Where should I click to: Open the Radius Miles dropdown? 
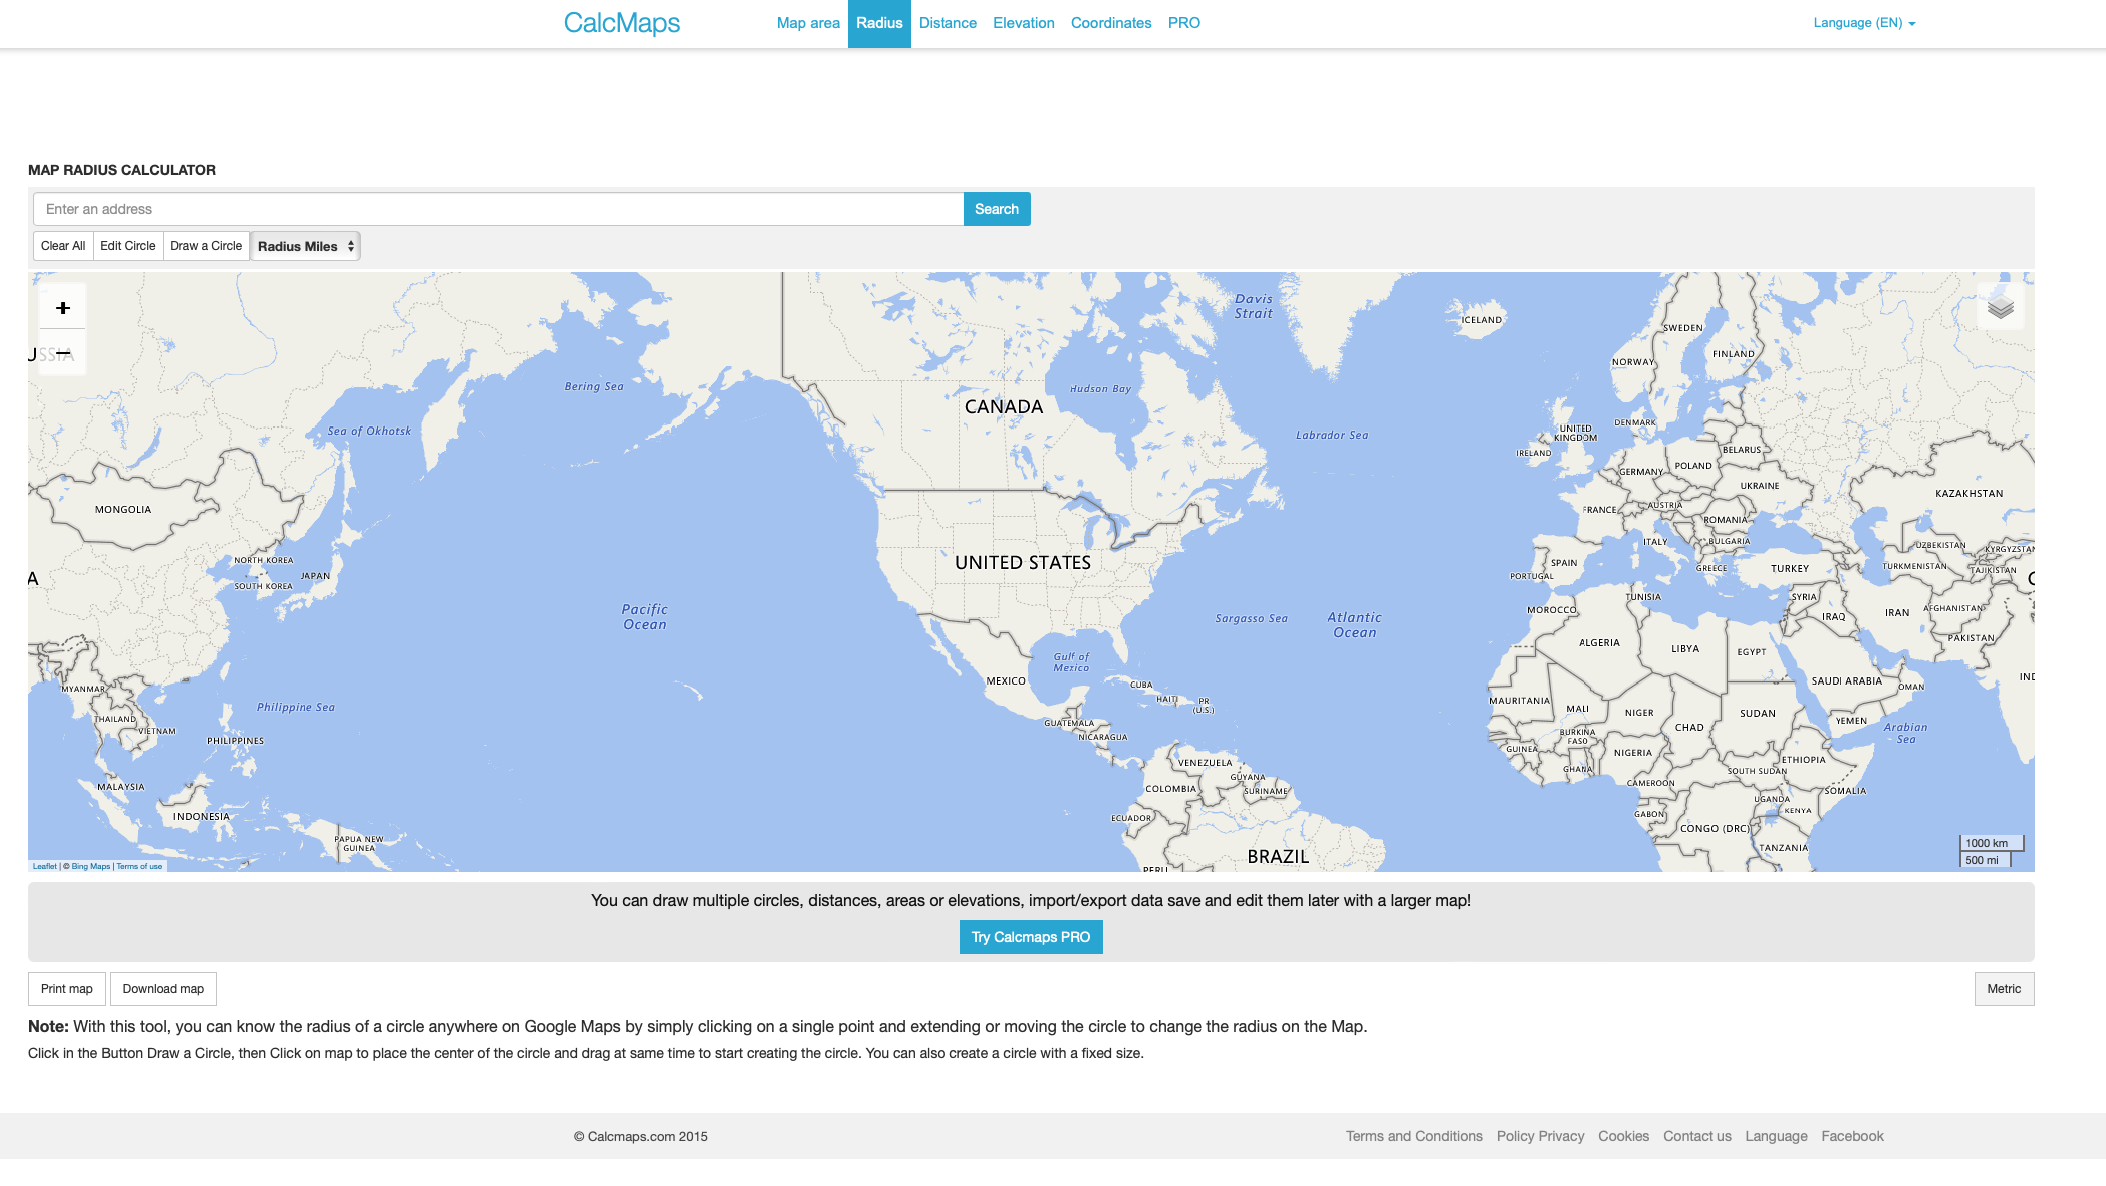tap(305, 246)
